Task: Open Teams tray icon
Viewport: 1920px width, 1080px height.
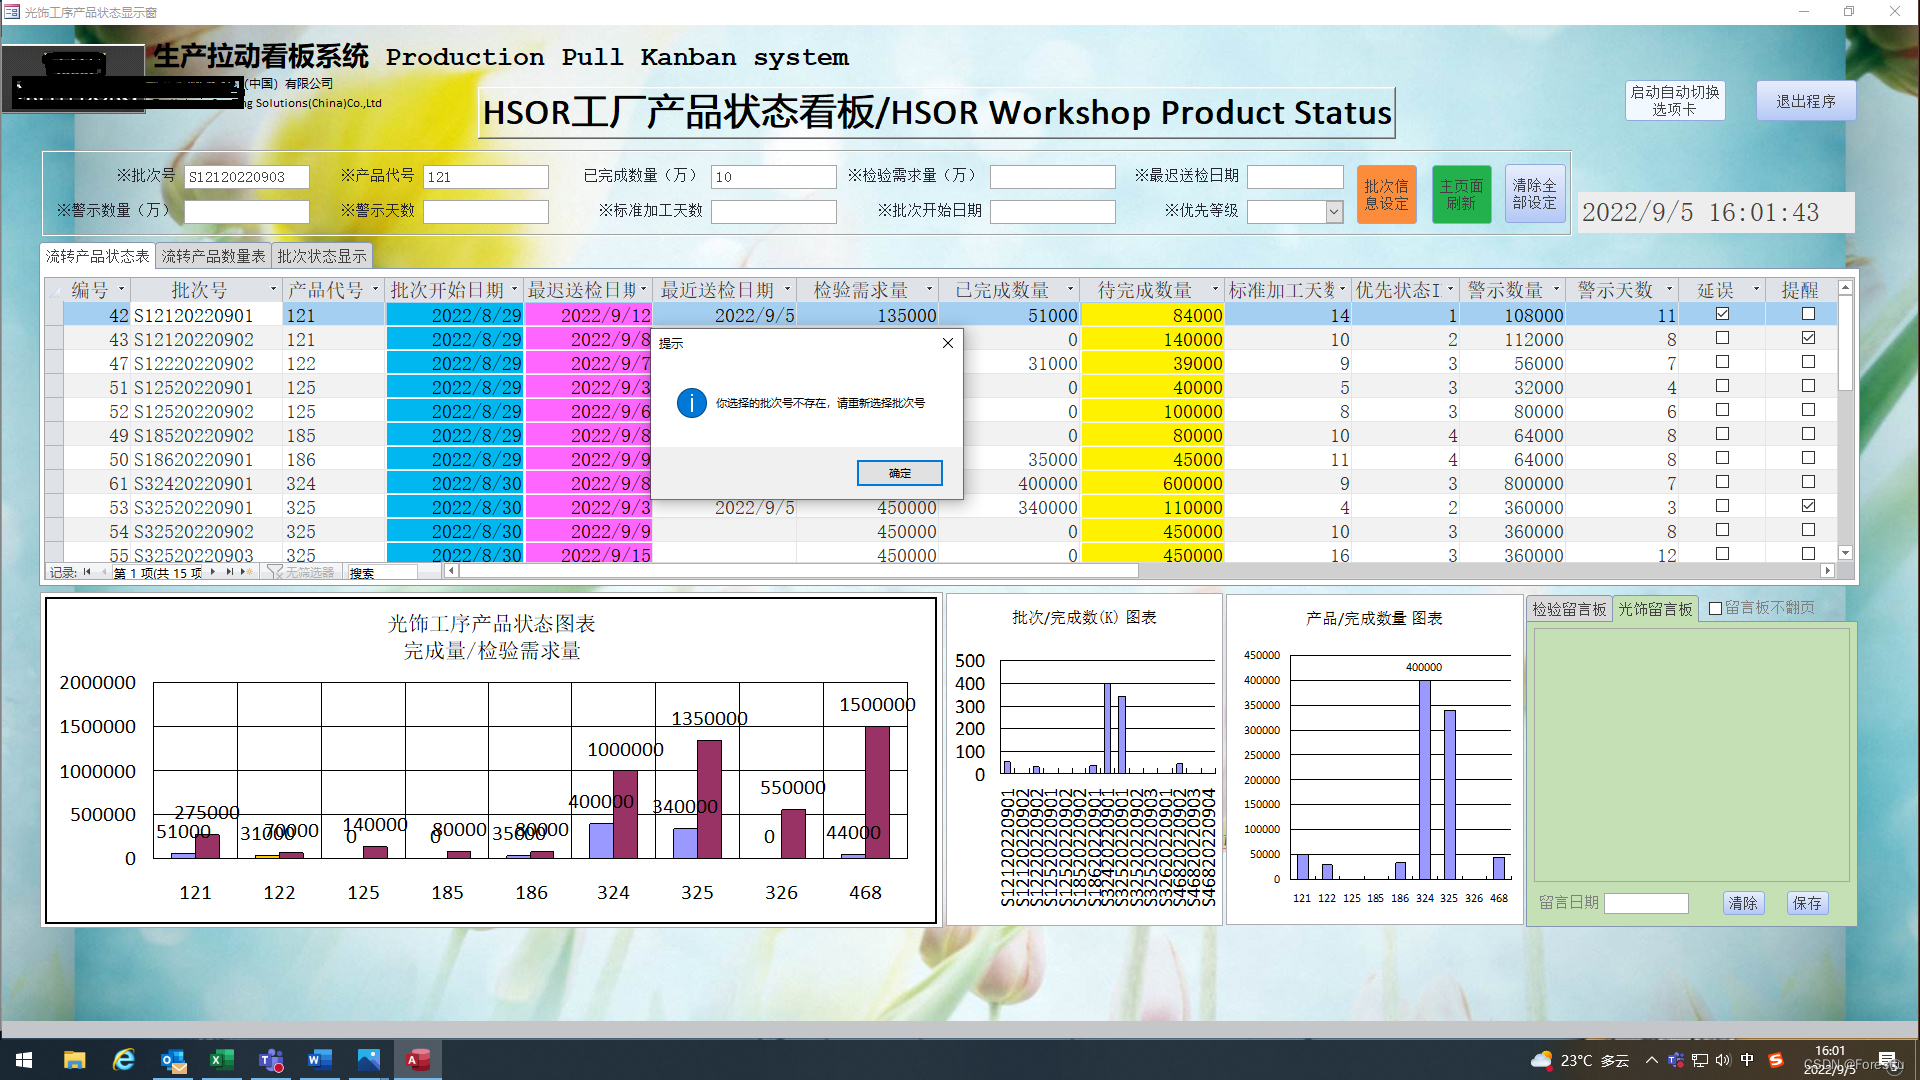Action: click(x=1676, y=1060)
